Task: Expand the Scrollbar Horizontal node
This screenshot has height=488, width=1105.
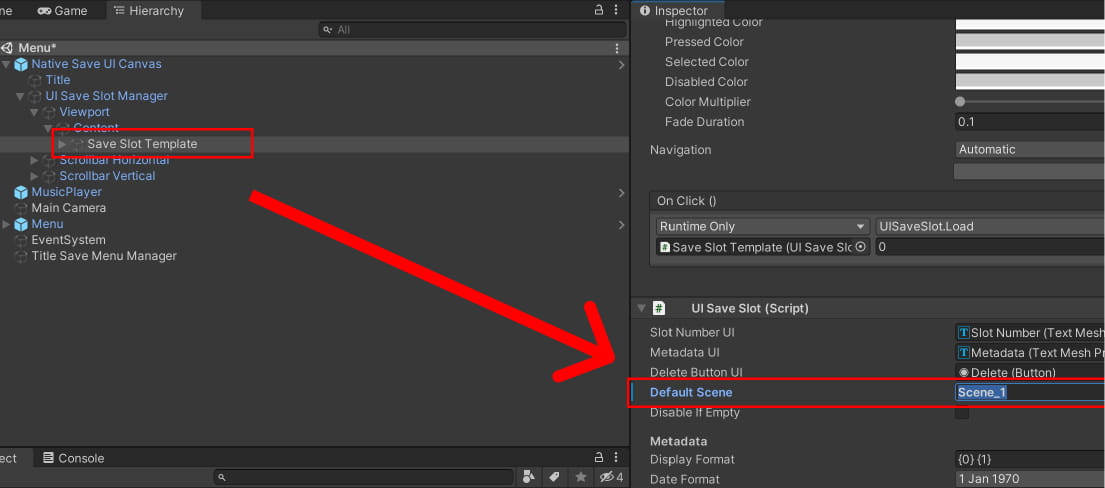Action: (x=35, y=160)
